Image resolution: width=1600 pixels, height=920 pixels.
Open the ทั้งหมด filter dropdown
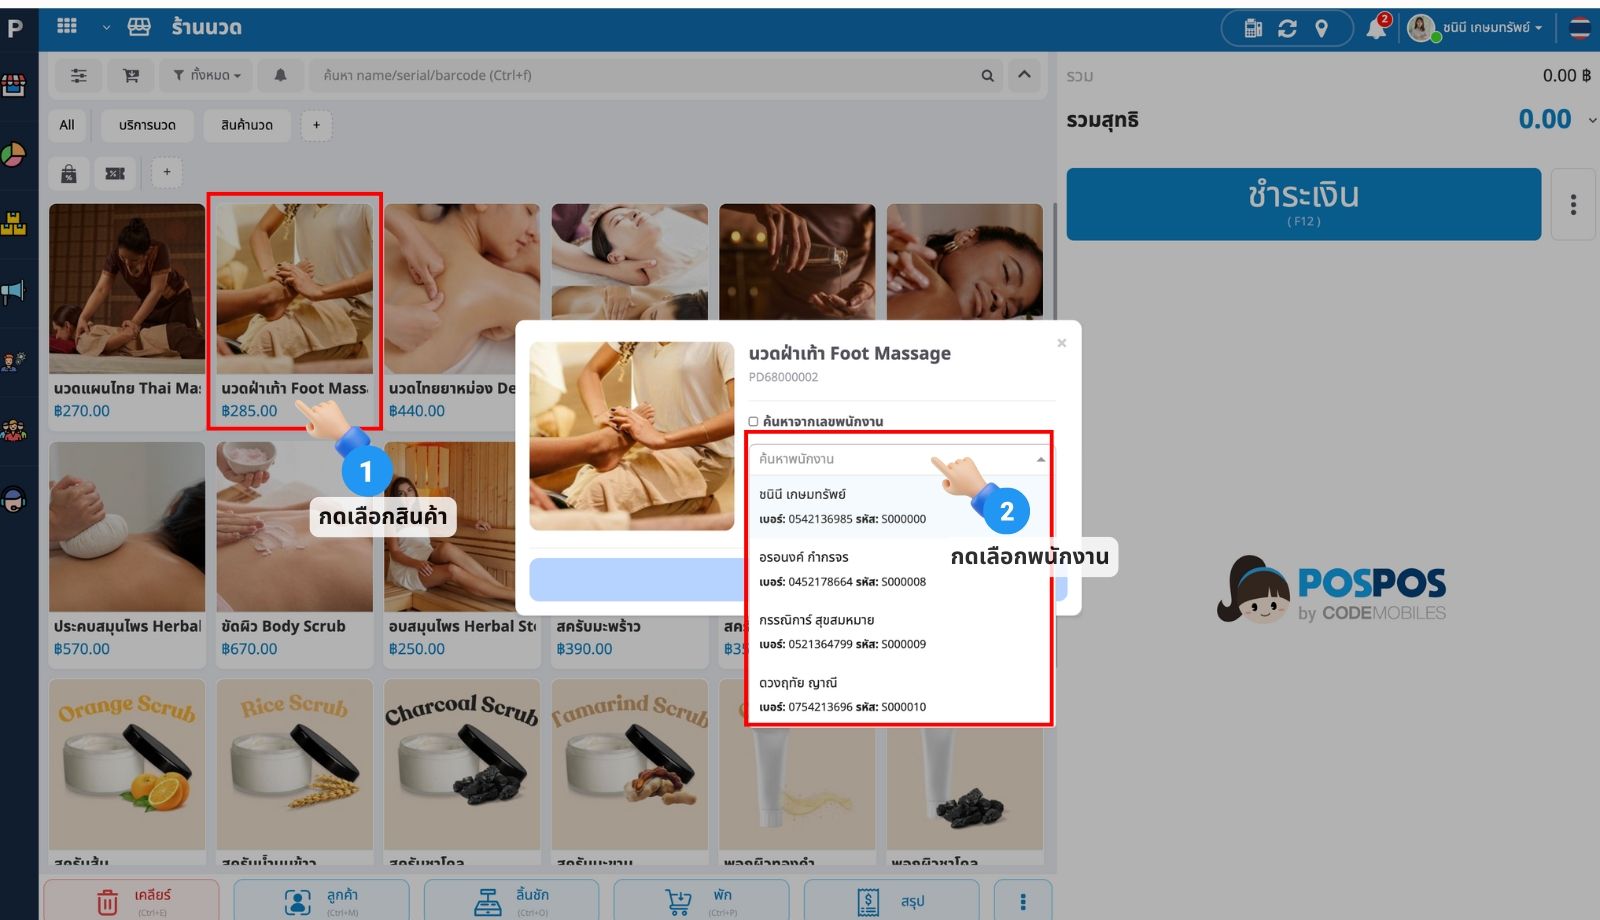click(x=207, y=75)
